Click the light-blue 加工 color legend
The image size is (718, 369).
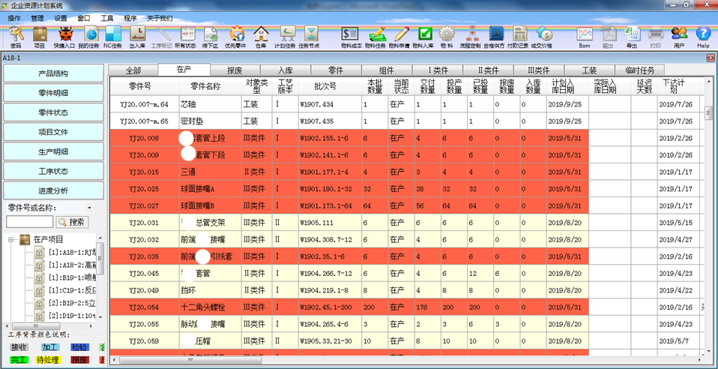[49, 347]
